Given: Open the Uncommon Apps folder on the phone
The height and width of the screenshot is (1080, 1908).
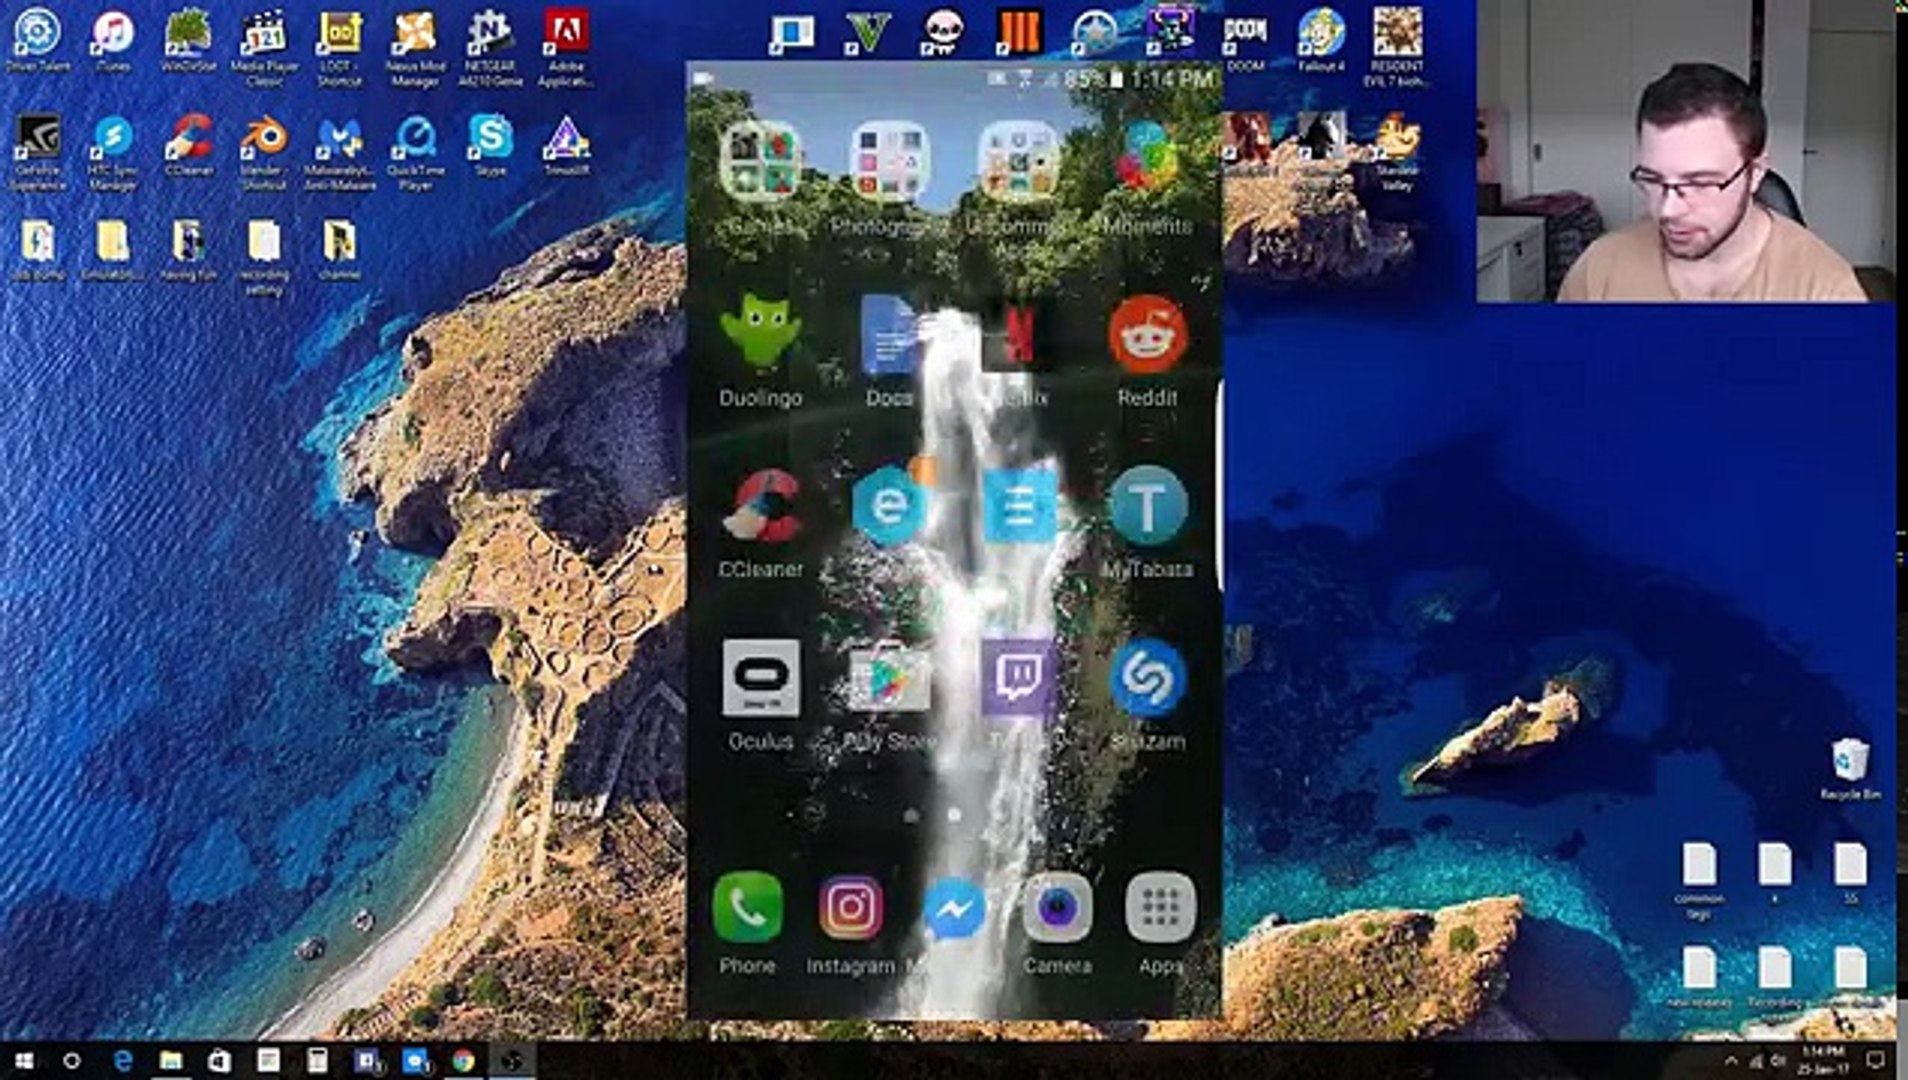Looking at the screenshot, I should coord(1018,160).
